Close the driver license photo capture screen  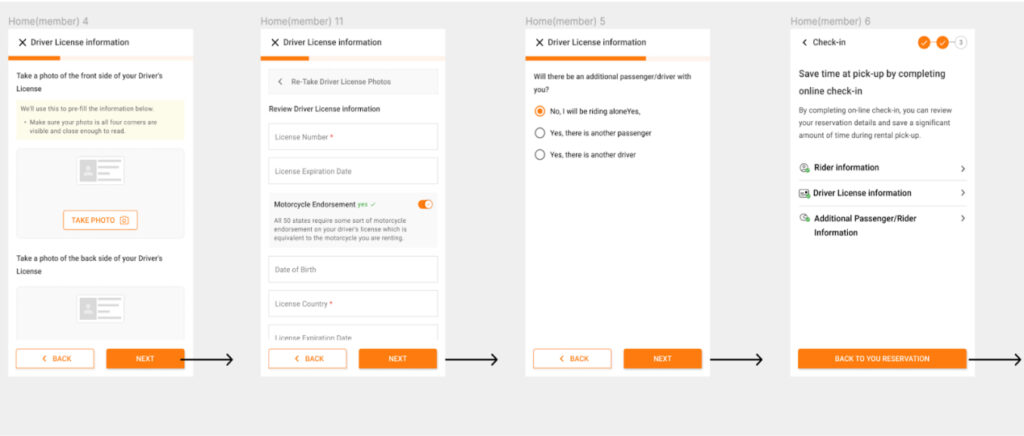tap(23, 43)
